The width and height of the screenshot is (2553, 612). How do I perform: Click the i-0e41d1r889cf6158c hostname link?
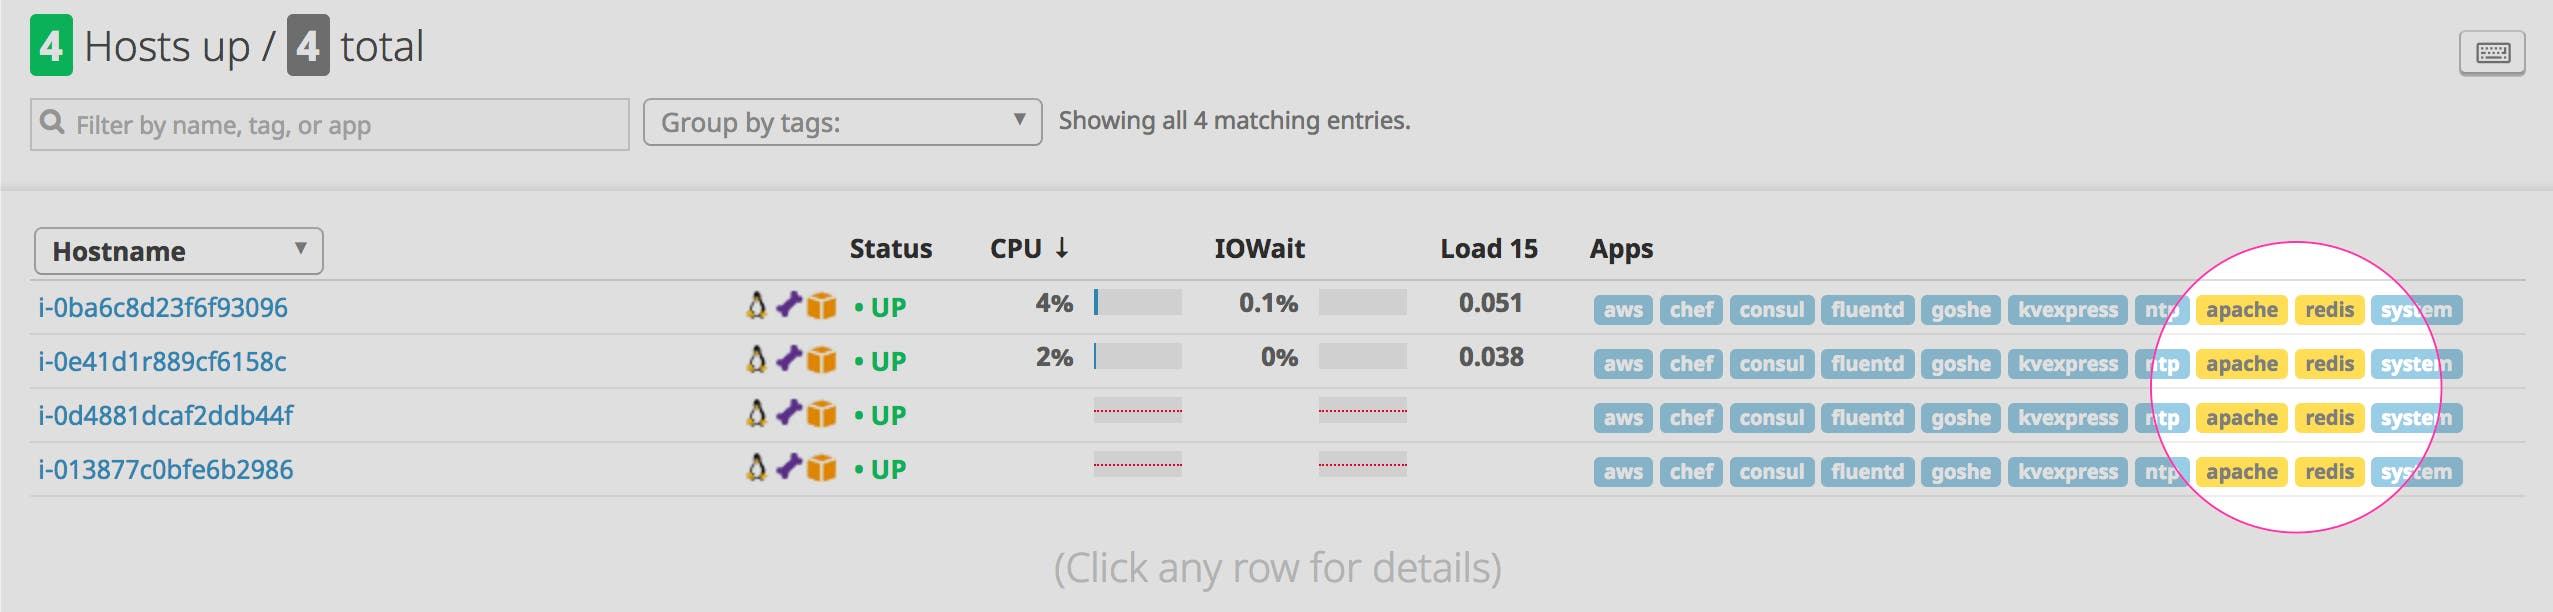(x=162, y=363)
